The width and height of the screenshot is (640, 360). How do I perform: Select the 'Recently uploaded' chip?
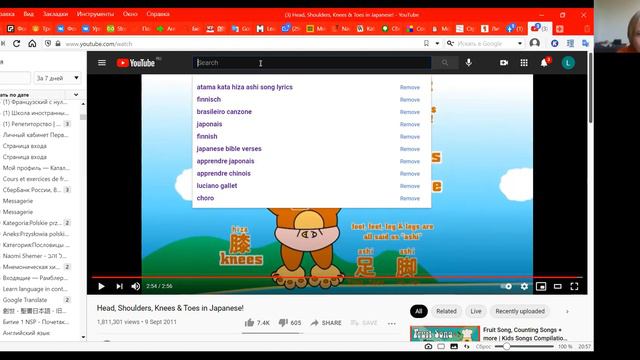click(x=520, y=311)
